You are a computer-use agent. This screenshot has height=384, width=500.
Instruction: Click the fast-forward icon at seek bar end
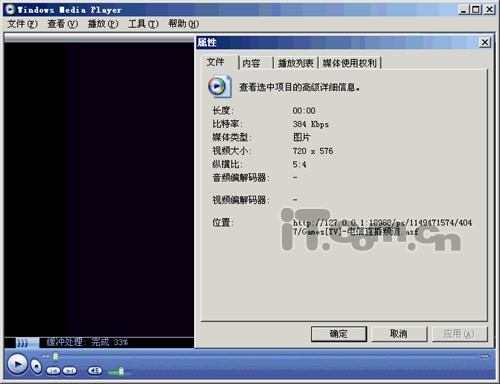coord(485,357)
